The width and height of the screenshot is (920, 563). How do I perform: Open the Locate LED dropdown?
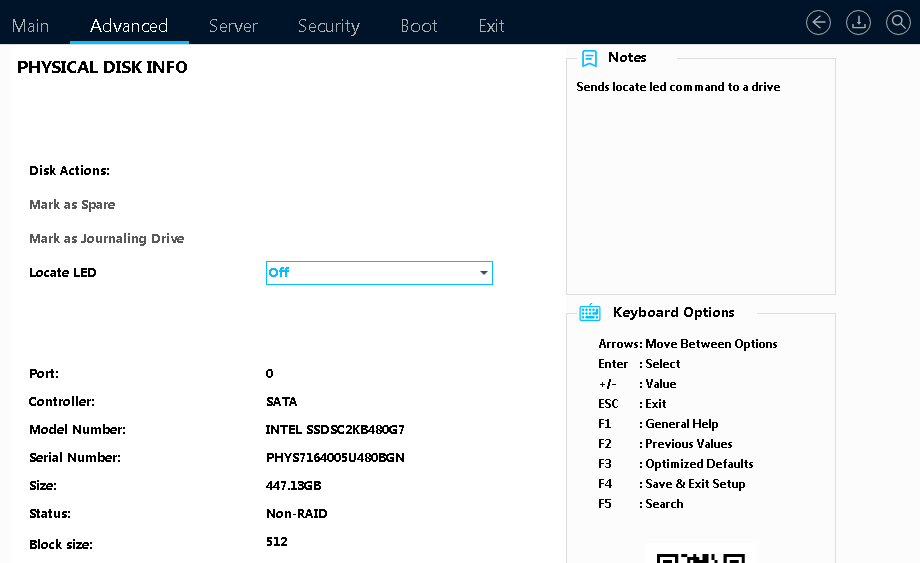click(379, 273)
